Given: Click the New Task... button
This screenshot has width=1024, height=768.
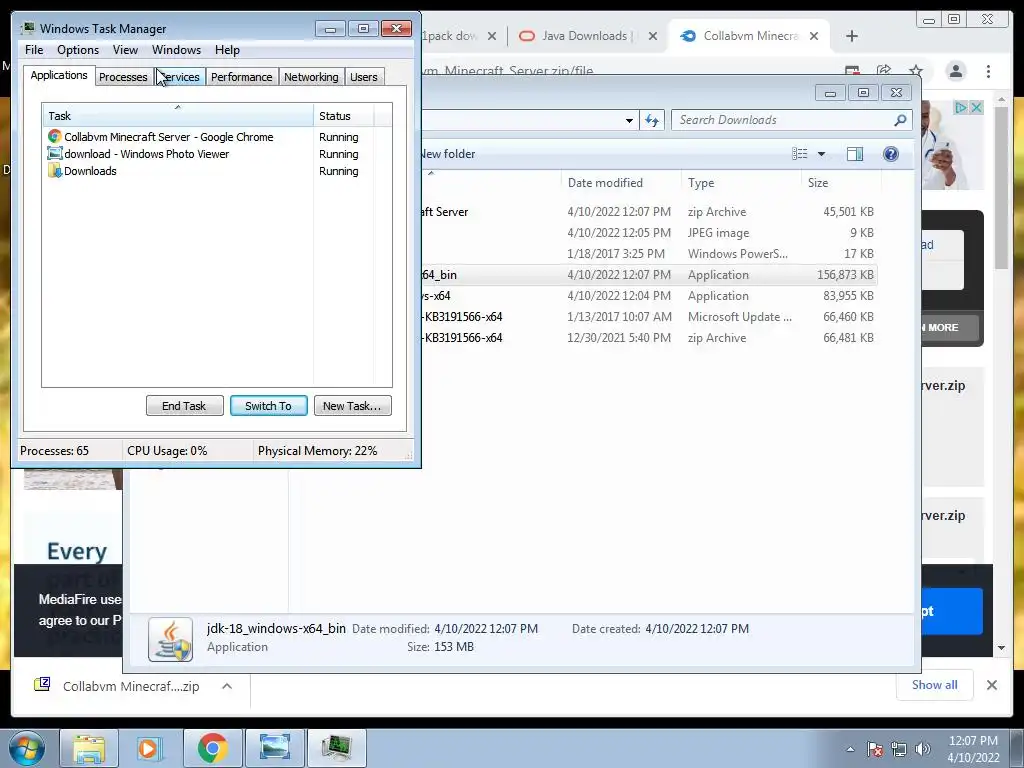Looking at the screenshot, I should click(x=352, y=406).
